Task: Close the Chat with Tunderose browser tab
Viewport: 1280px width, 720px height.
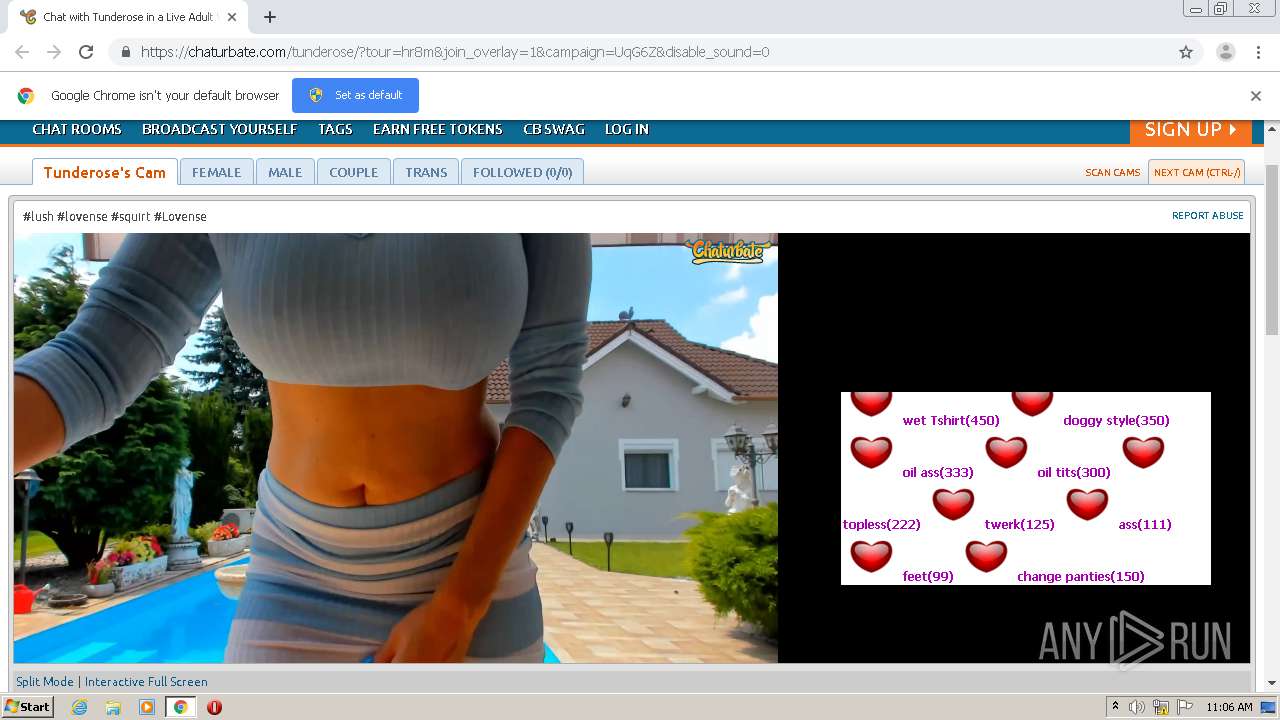Action: click(232, 17)
